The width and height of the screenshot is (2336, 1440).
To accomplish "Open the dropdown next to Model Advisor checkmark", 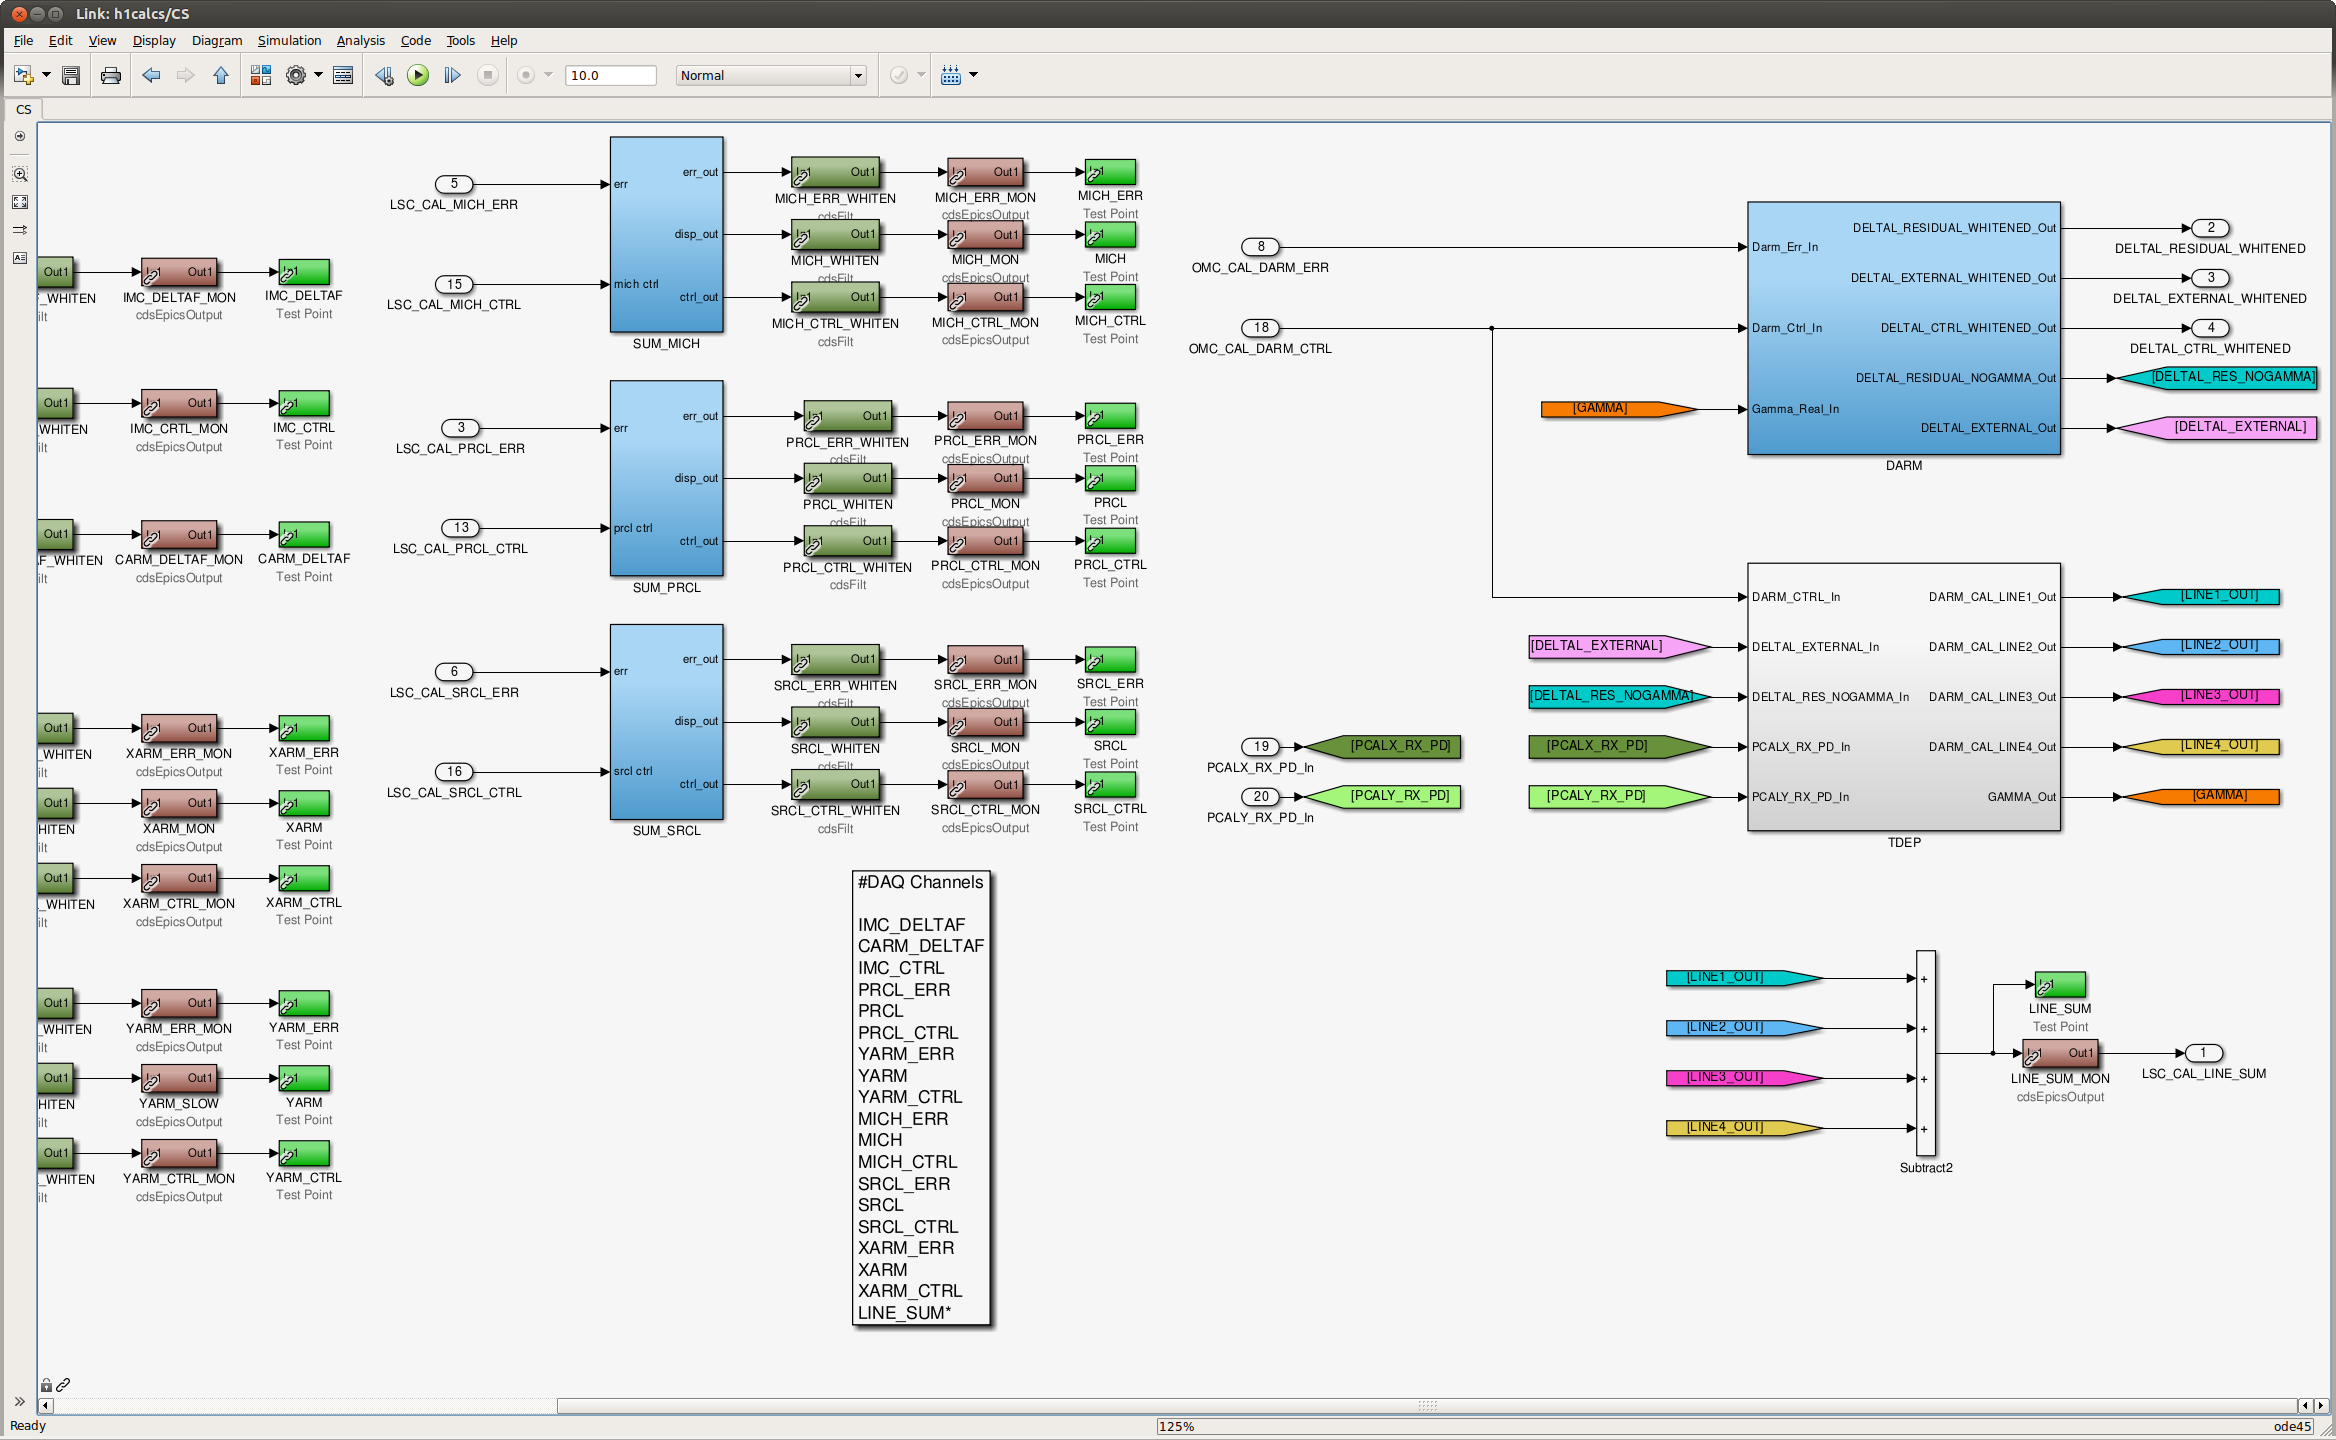I will [921, 75].
